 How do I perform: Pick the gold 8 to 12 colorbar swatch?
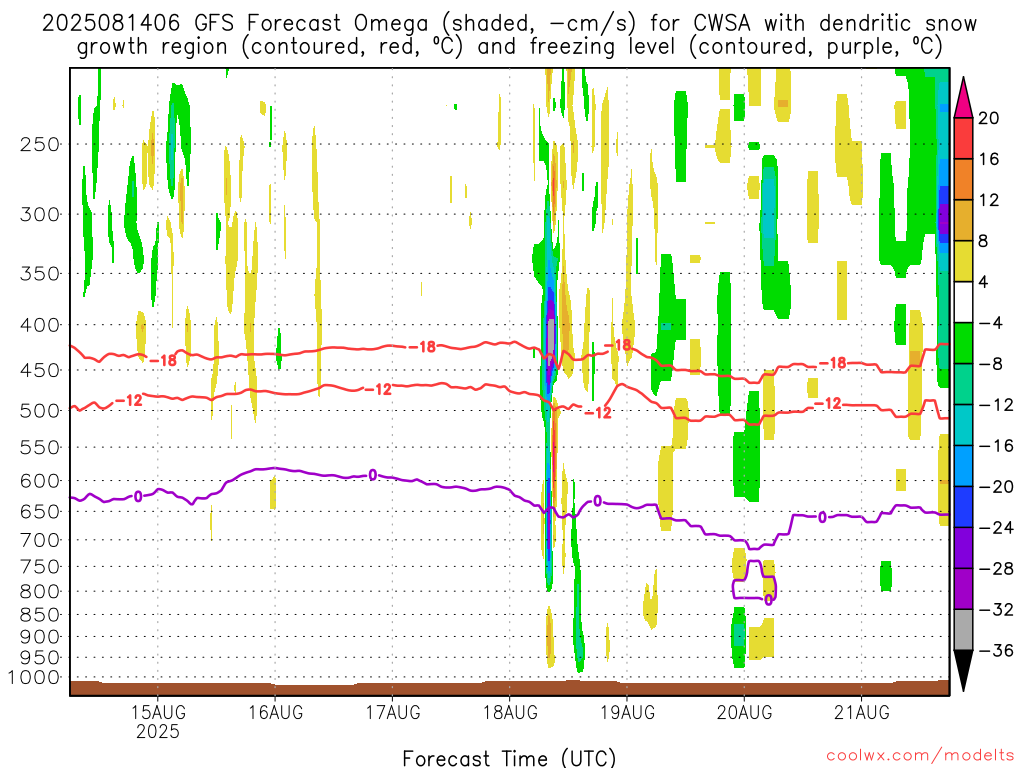click(963, 220)
